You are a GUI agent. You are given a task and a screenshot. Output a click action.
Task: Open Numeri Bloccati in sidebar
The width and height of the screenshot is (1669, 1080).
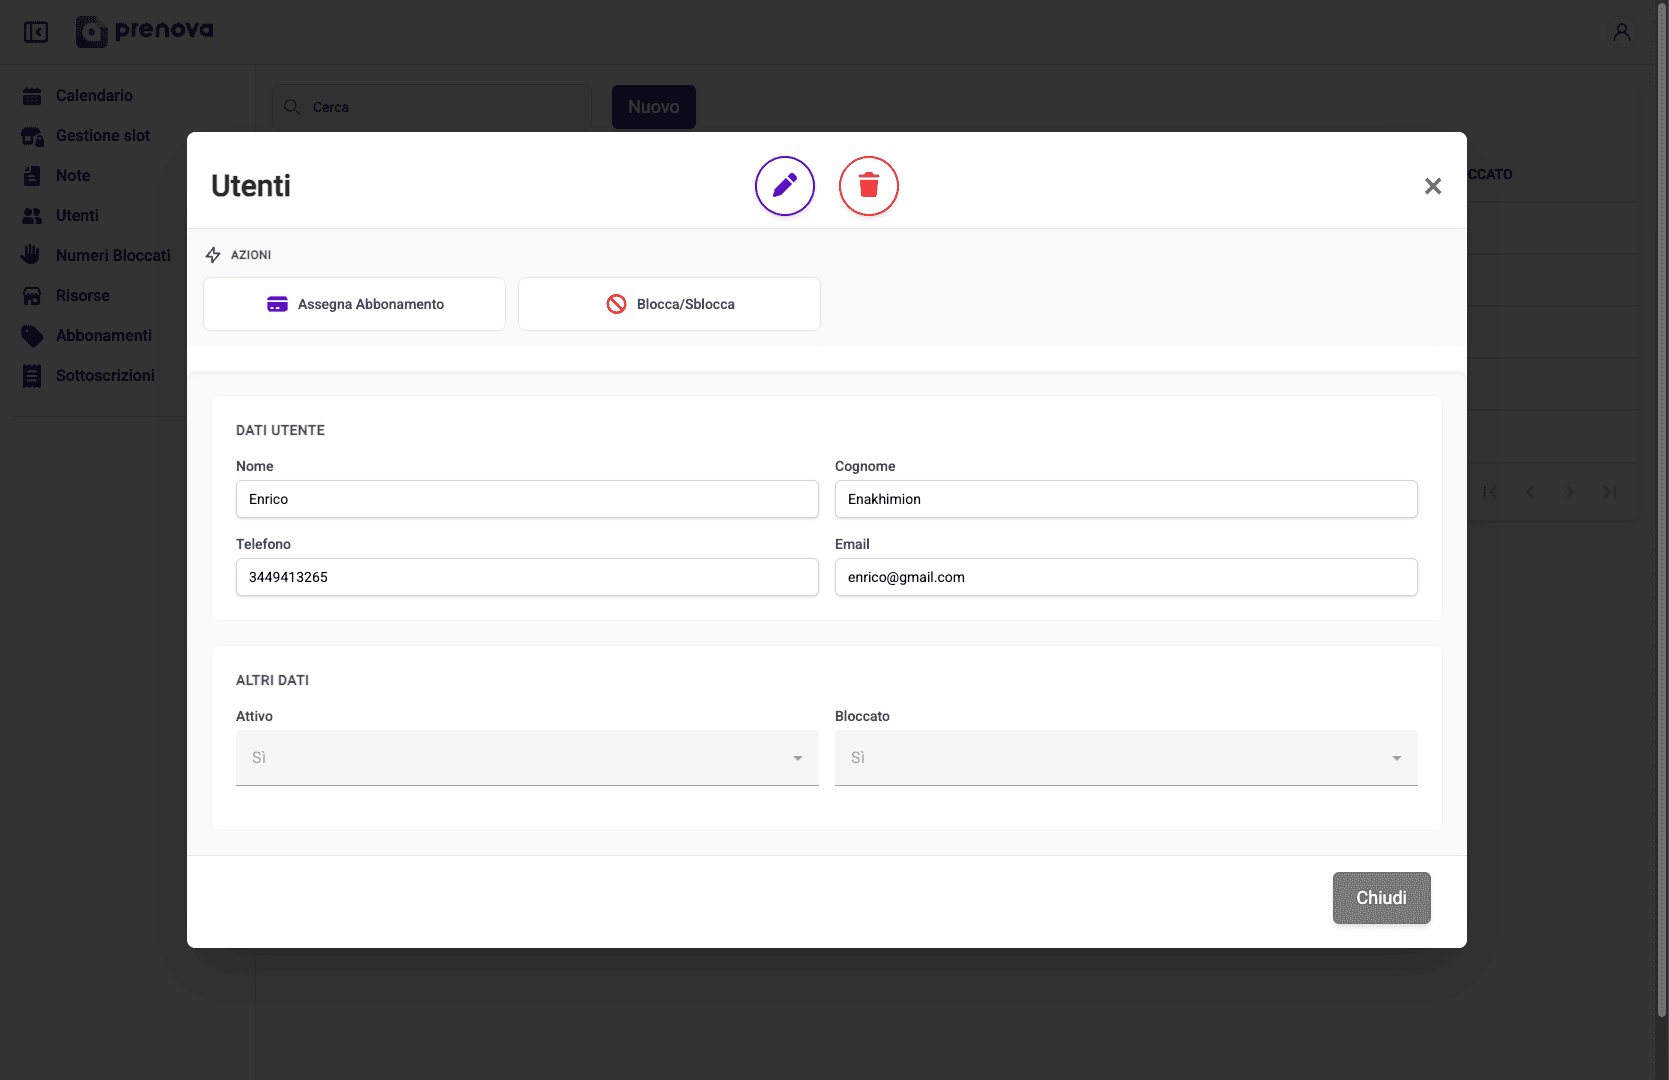[x=33, y=255]
